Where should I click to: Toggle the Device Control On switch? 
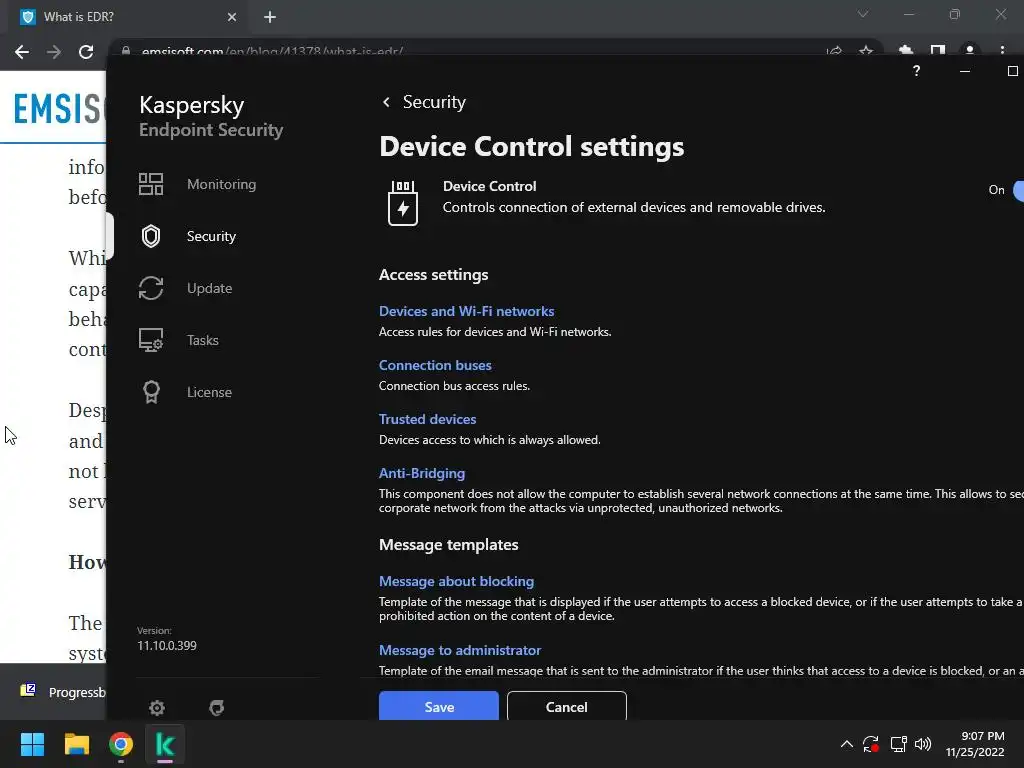tap(1018, 190)
